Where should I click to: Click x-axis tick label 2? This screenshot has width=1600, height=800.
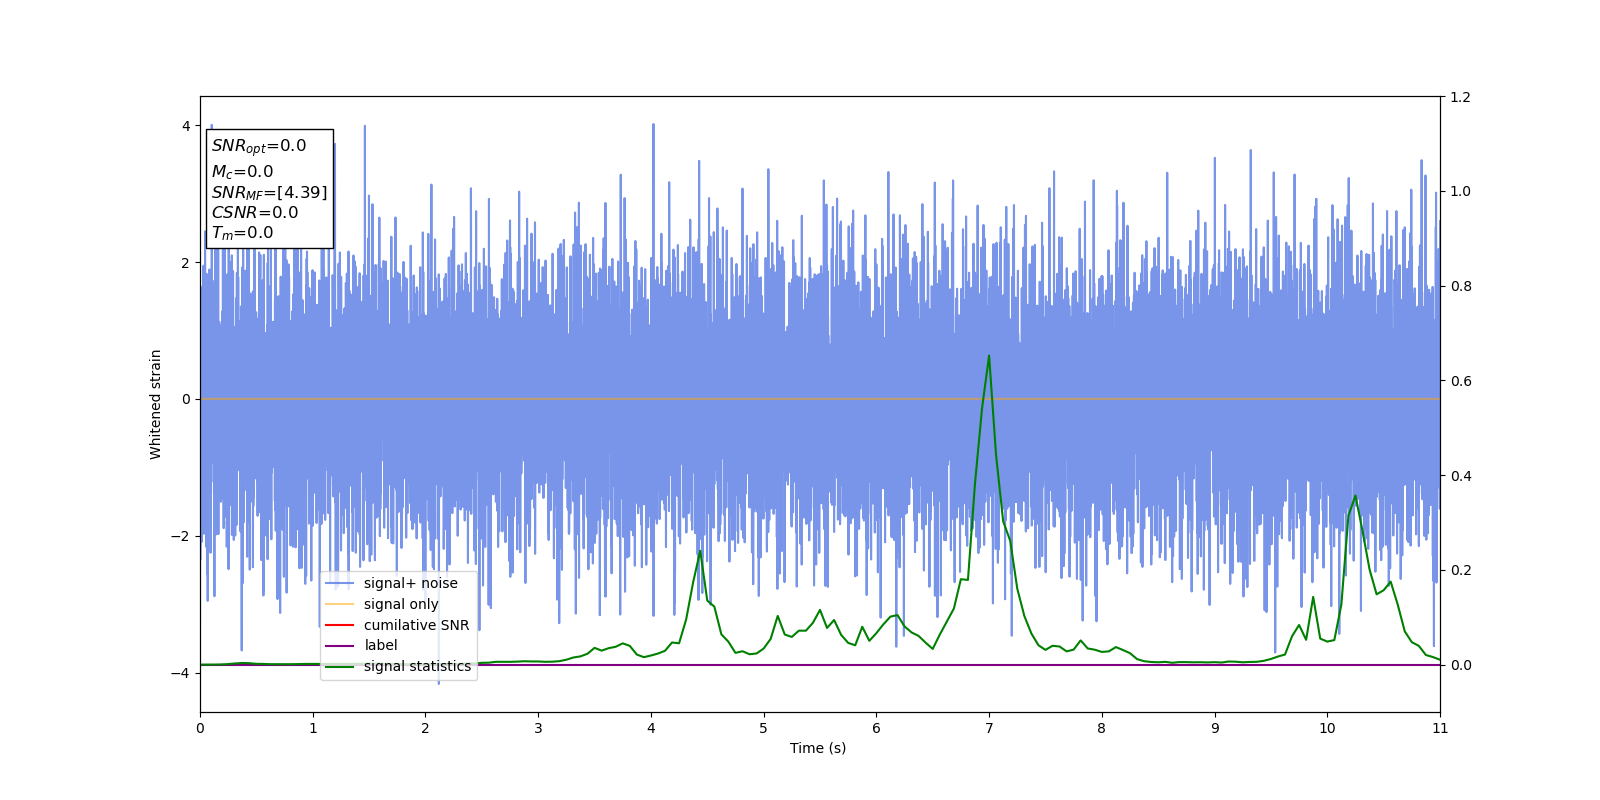coord(425,728)
